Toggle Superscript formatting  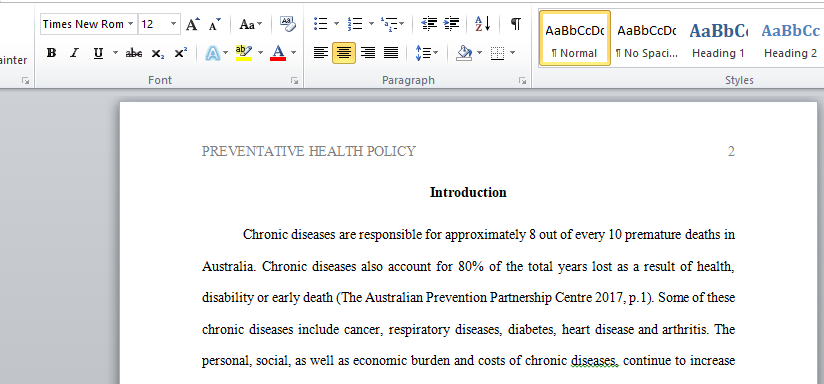(x=181, y=53)
